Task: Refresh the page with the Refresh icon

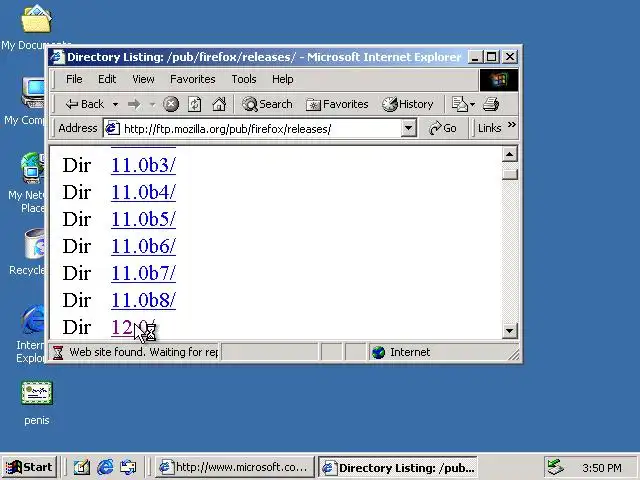Action: pyautogui.click(x=195, y=104)
